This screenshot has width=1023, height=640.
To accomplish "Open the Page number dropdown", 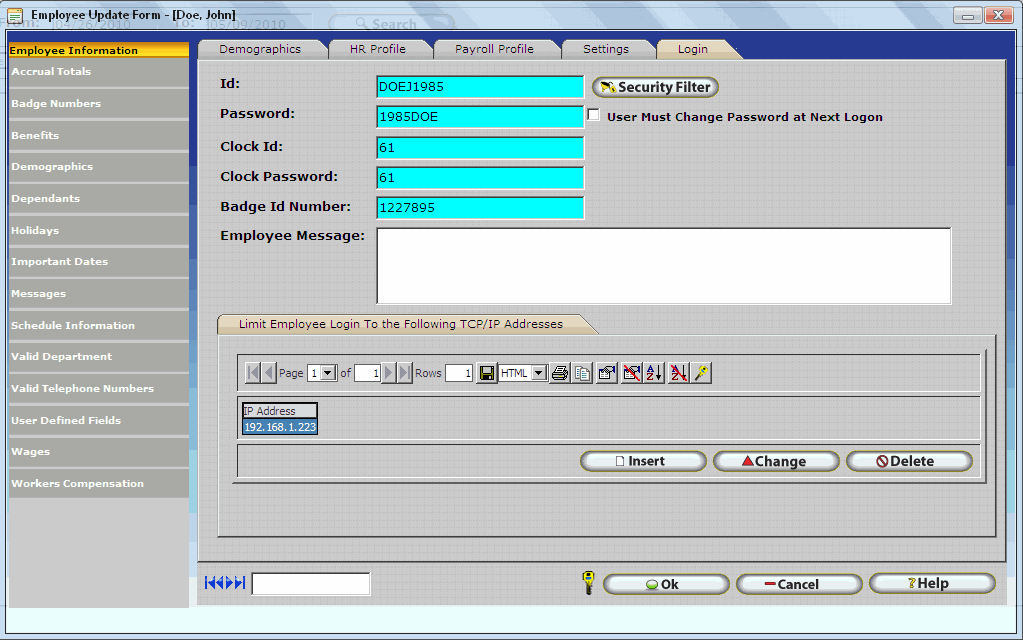I will (328, 373).
